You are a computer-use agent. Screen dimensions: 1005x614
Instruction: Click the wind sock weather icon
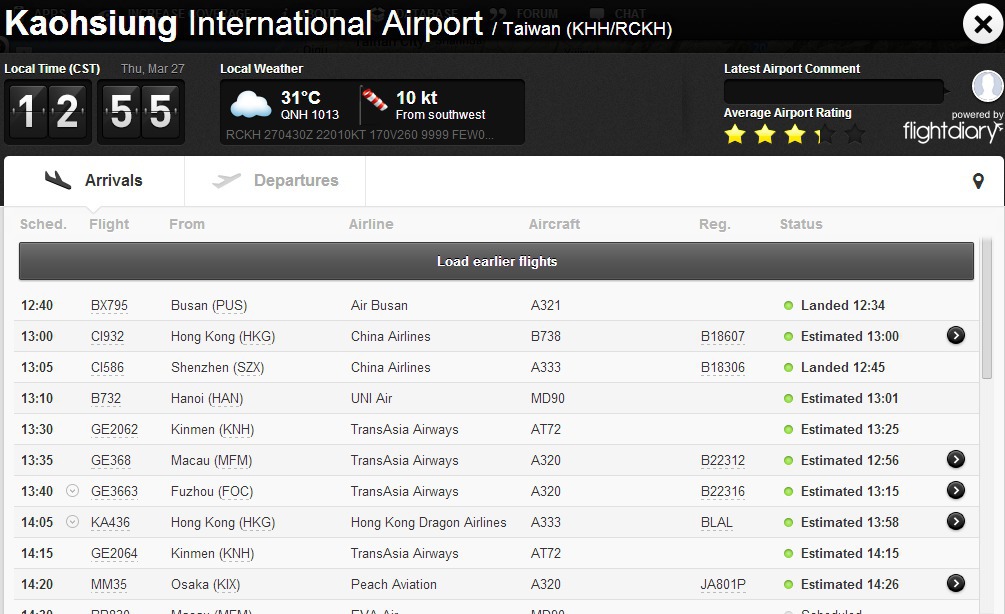tap(374, 104)
